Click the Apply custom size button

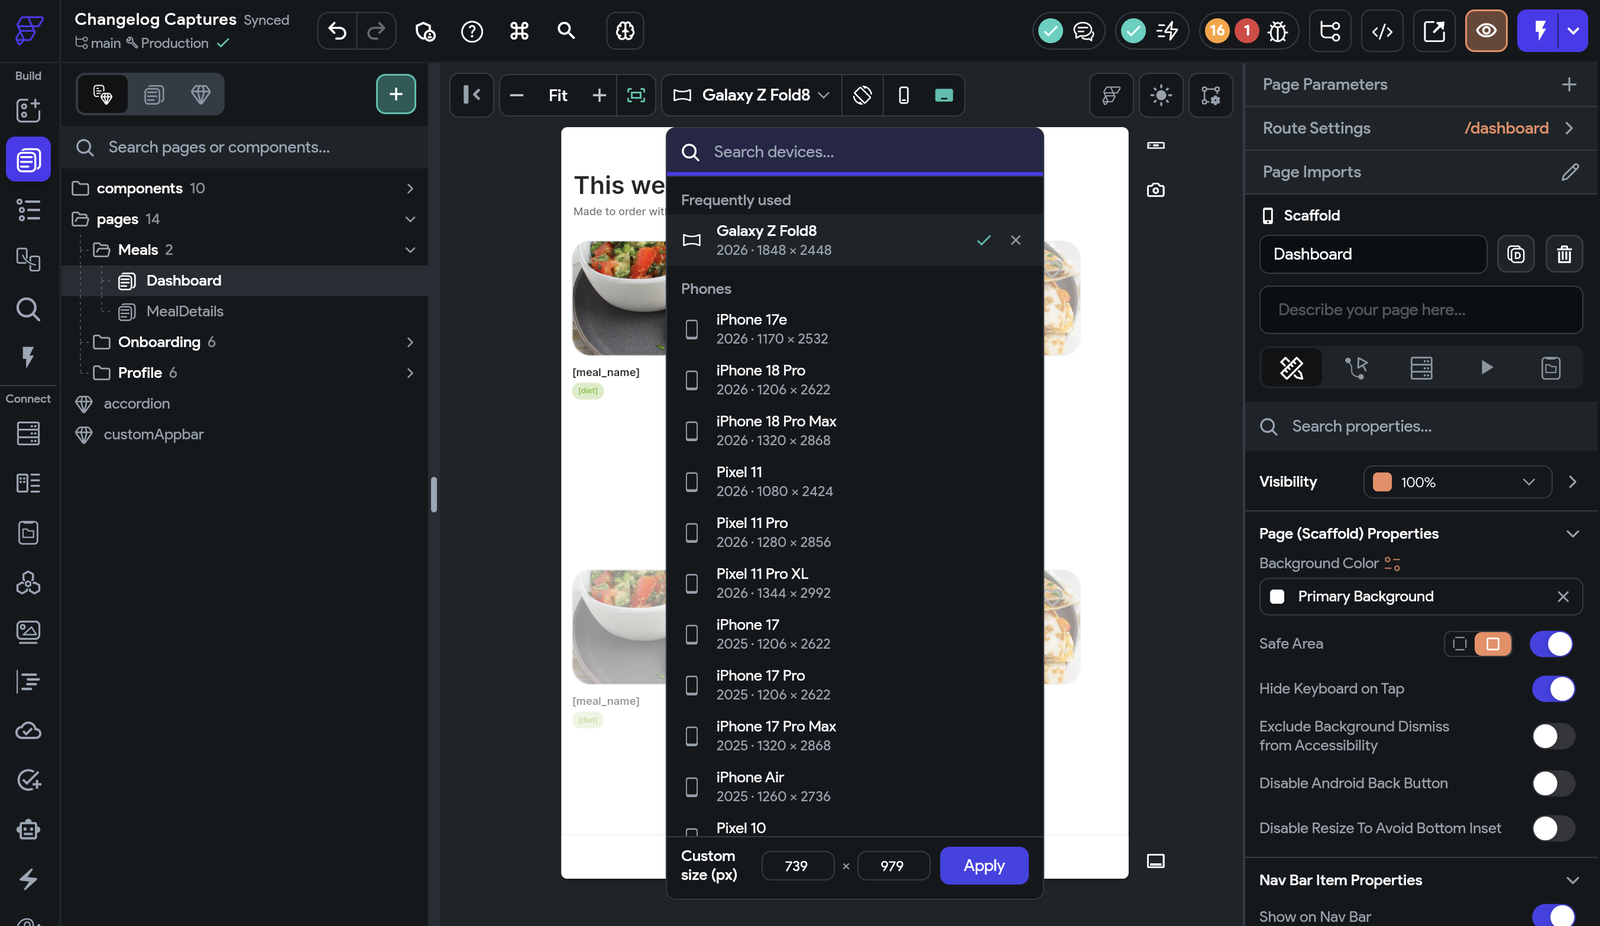tap(984, 866)
